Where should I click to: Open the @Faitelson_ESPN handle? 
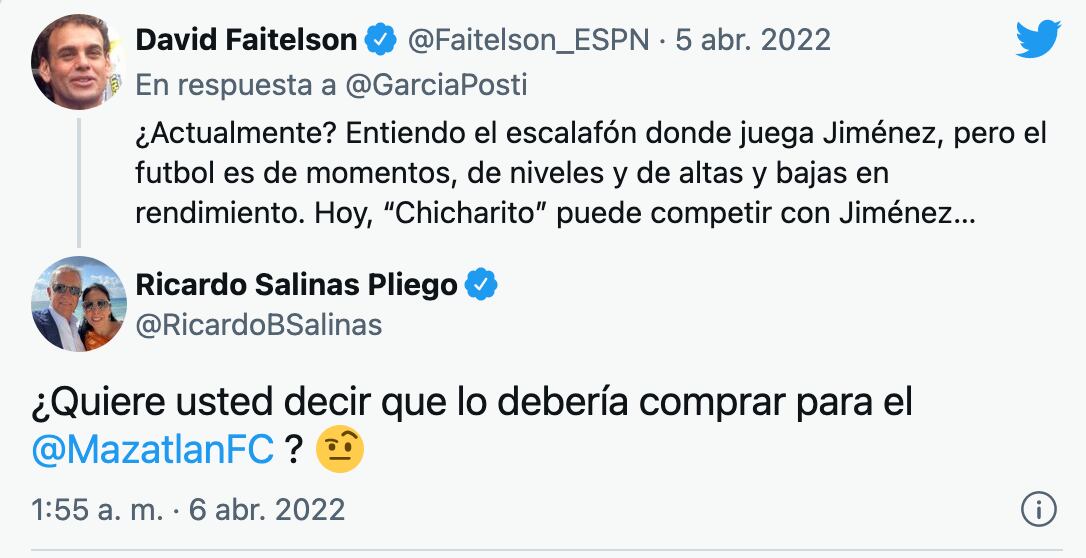pyautogui.click(x=527, y=40)
